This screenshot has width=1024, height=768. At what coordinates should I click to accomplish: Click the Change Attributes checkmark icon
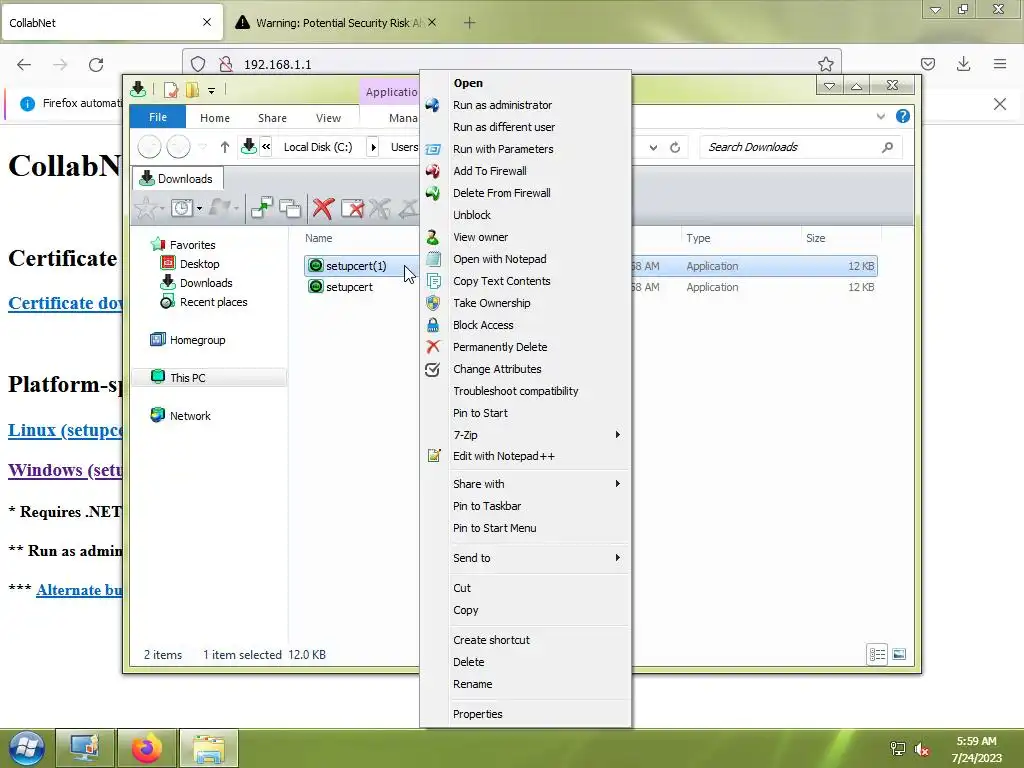(432, 370)
